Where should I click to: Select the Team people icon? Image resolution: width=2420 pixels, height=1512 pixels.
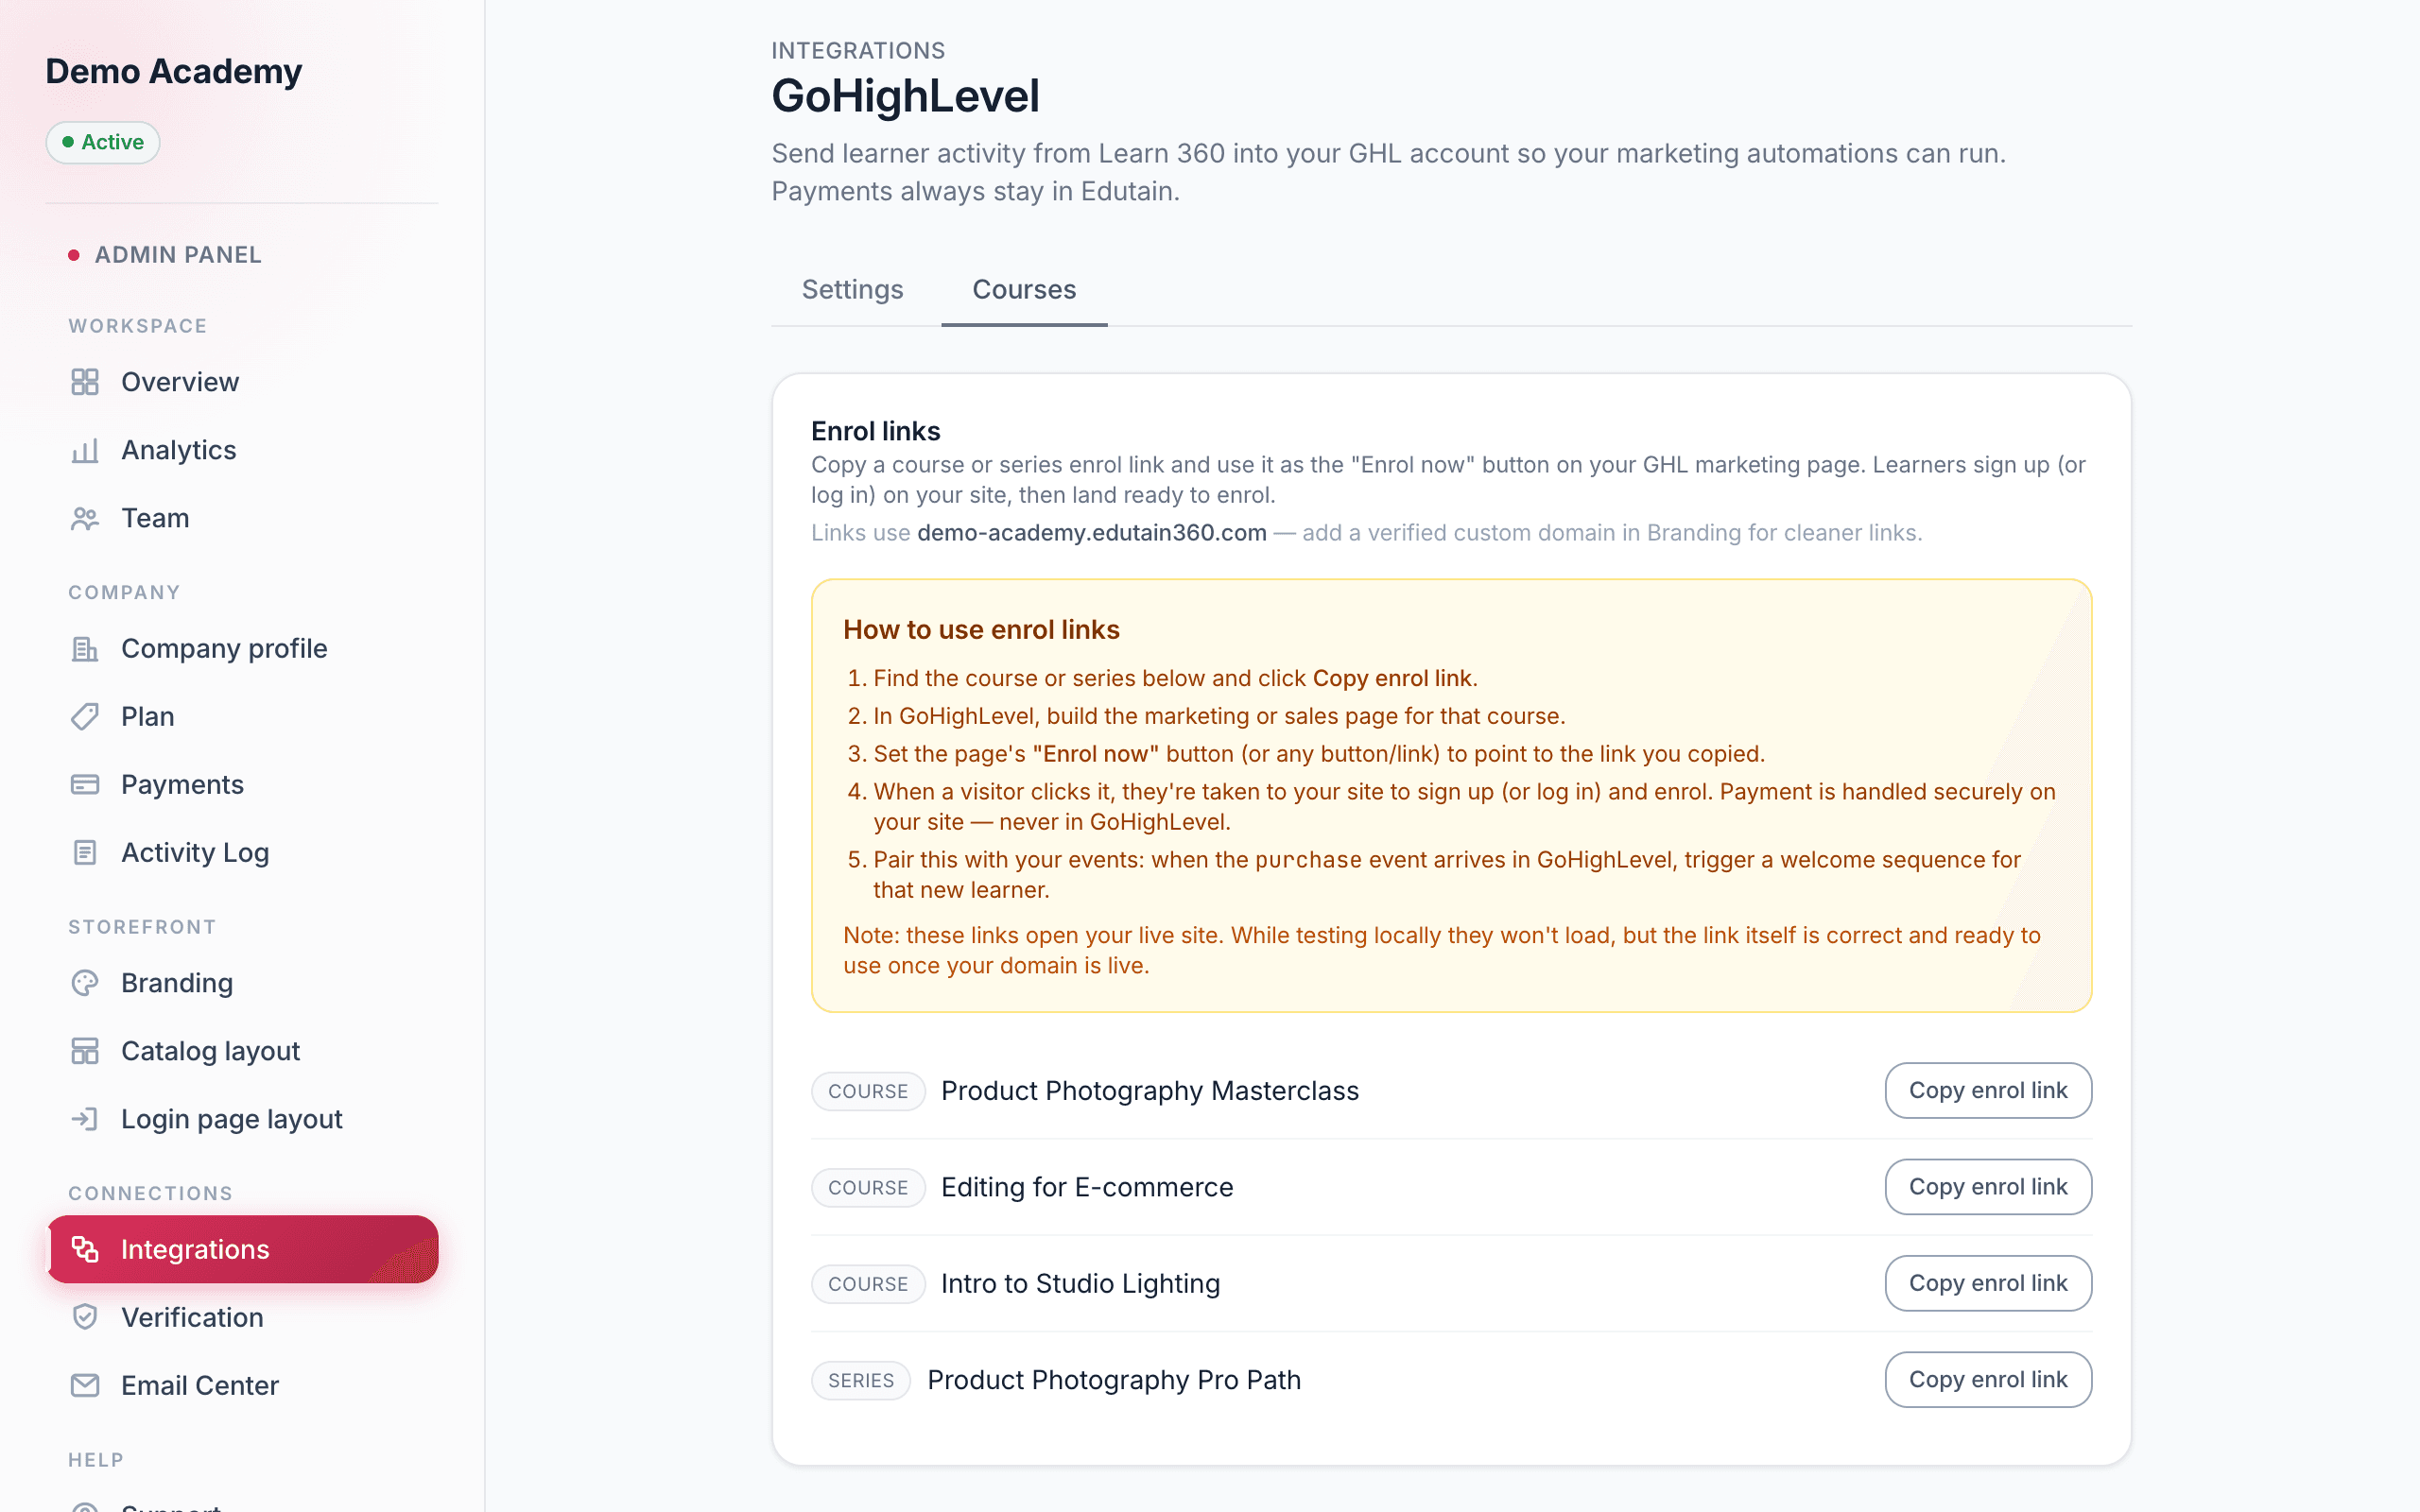(85, 518)
